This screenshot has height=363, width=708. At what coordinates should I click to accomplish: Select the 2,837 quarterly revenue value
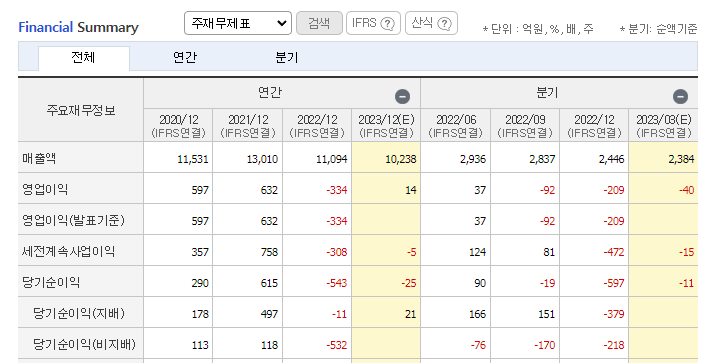542,159
